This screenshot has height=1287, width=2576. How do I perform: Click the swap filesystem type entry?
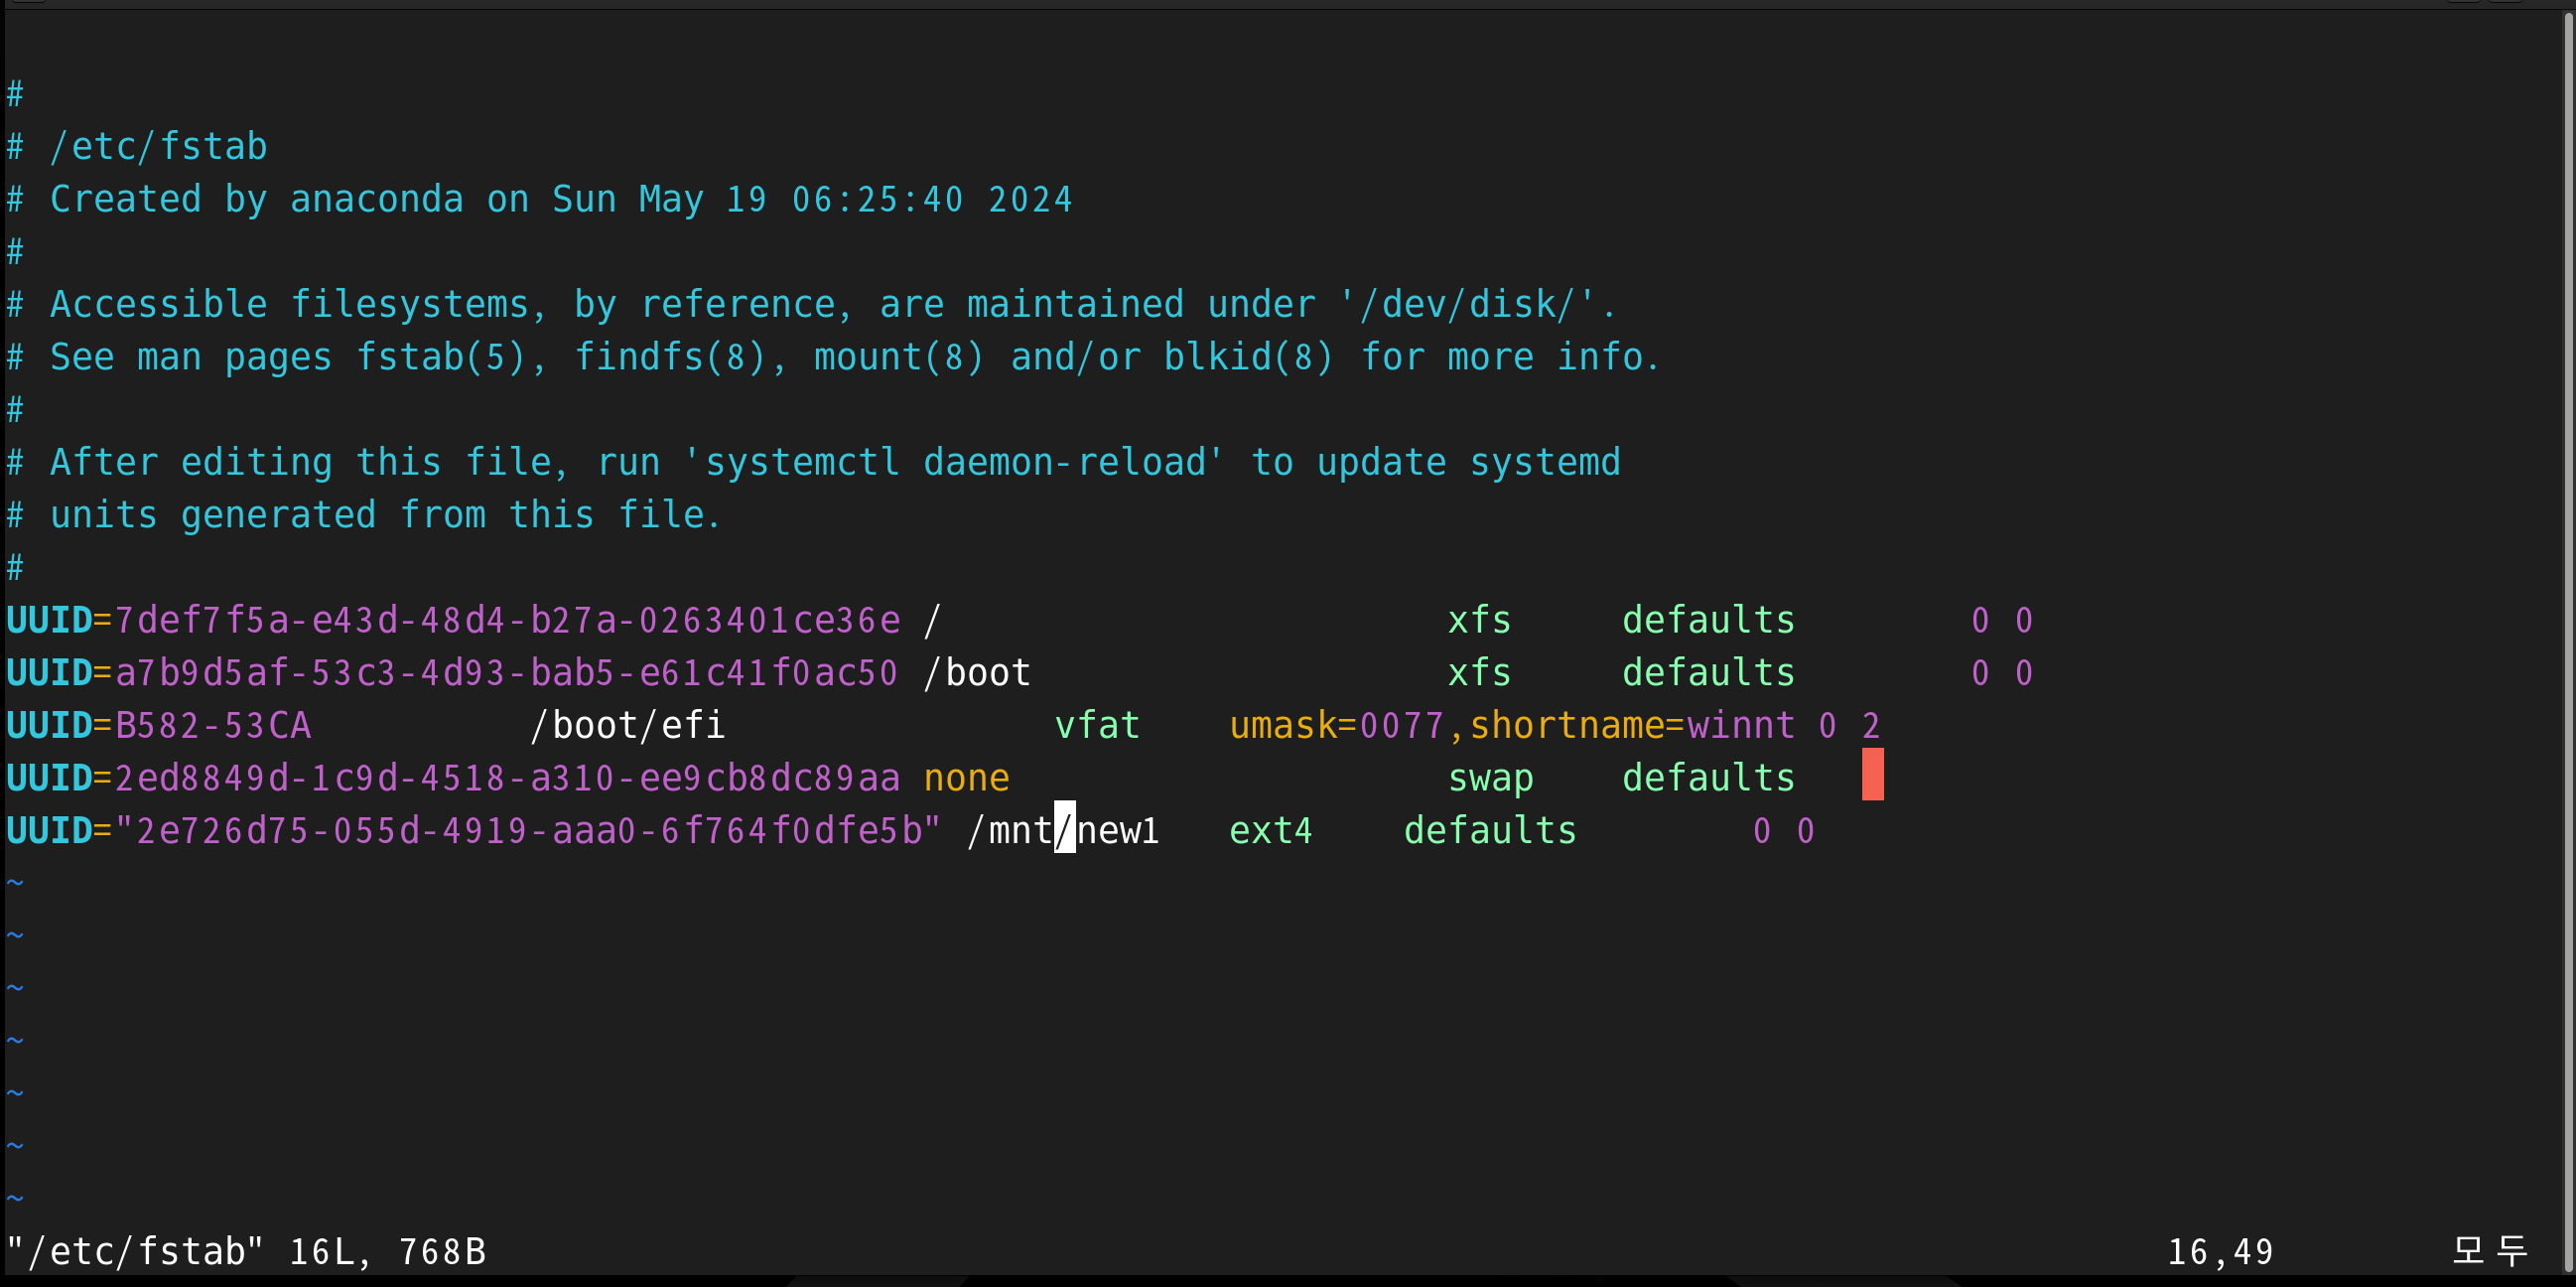[x=1490, y=778]
